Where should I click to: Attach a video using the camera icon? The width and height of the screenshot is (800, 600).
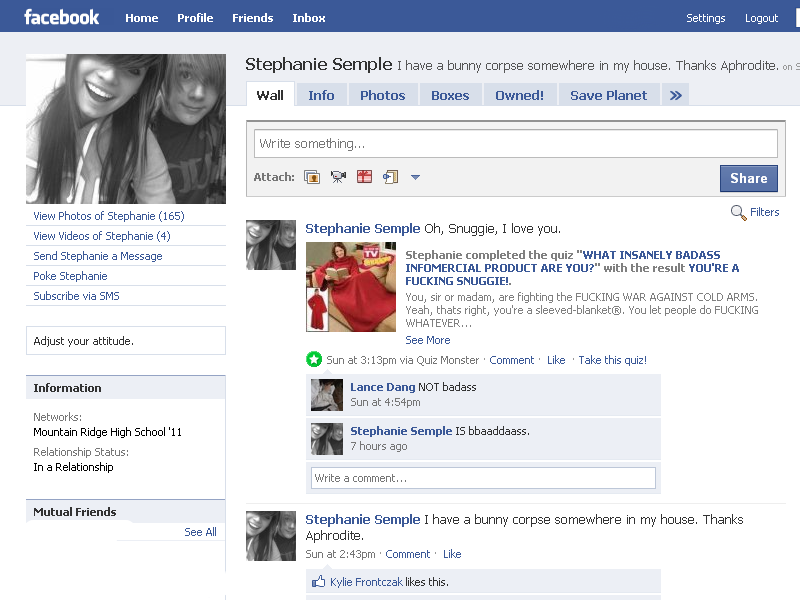coord(337,177)
